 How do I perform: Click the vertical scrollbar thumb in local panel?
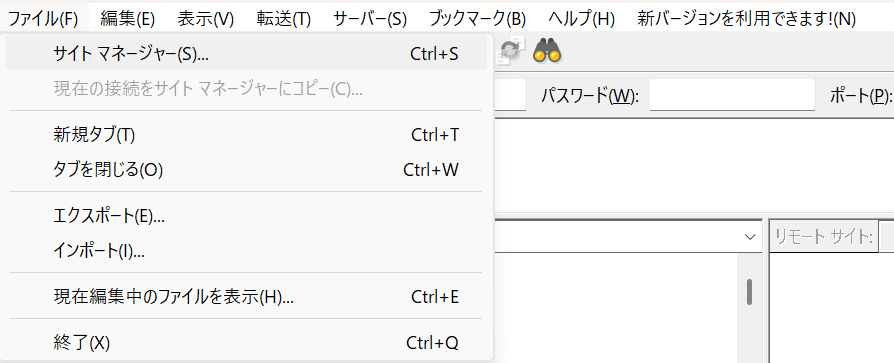[749, 292]
